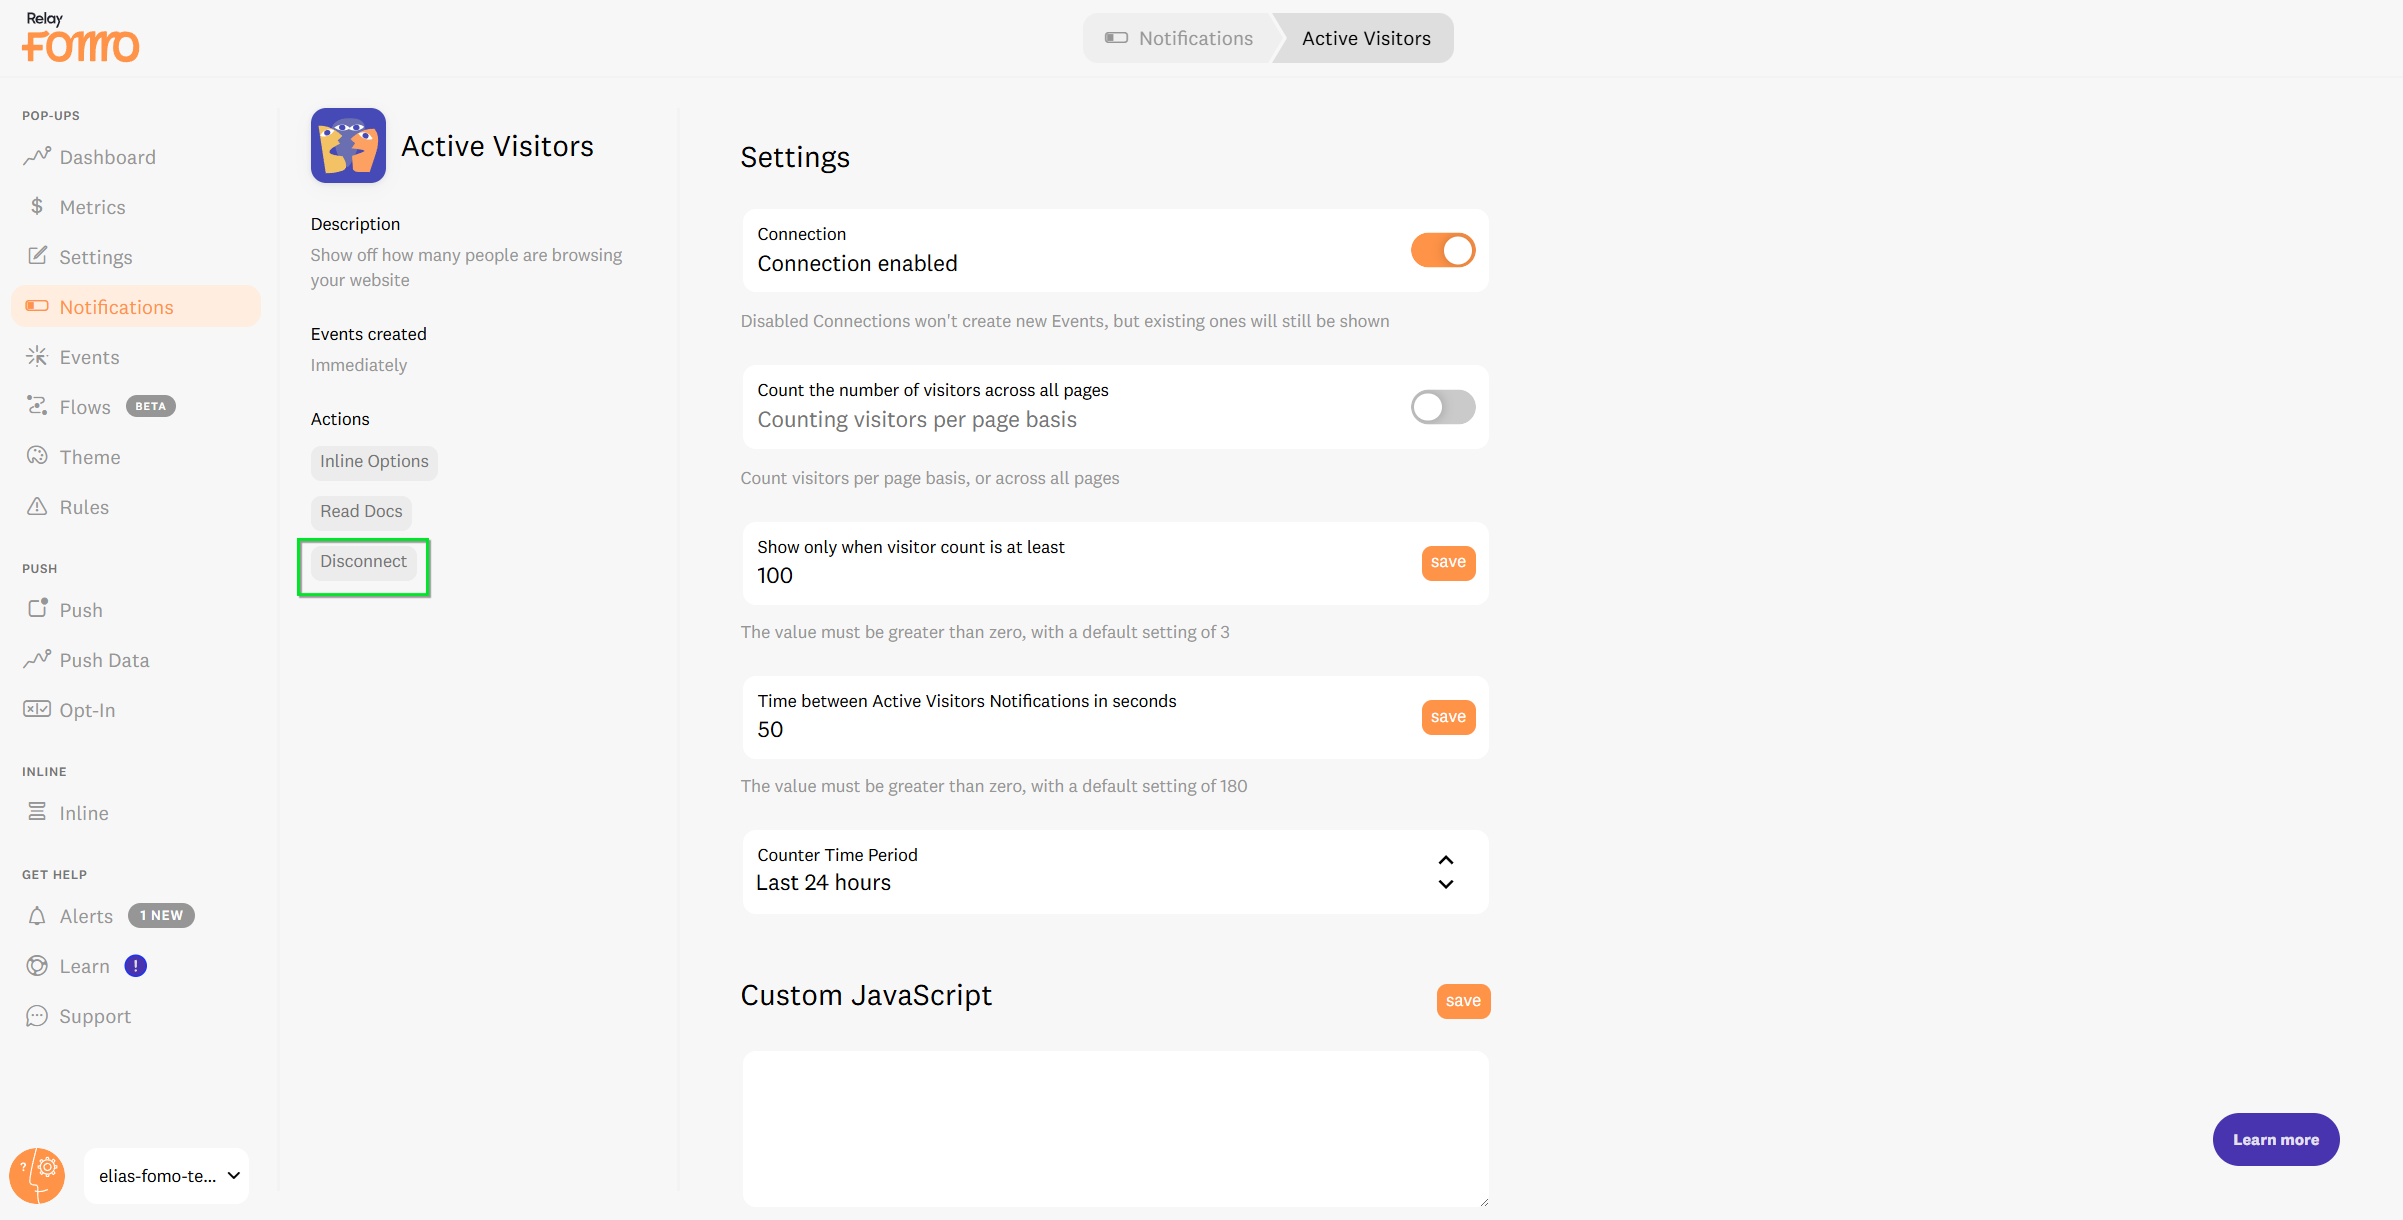2403x1220 pixels.
Task: Click into the Custom JavaScript text area
Action: pos(1115,1127)
